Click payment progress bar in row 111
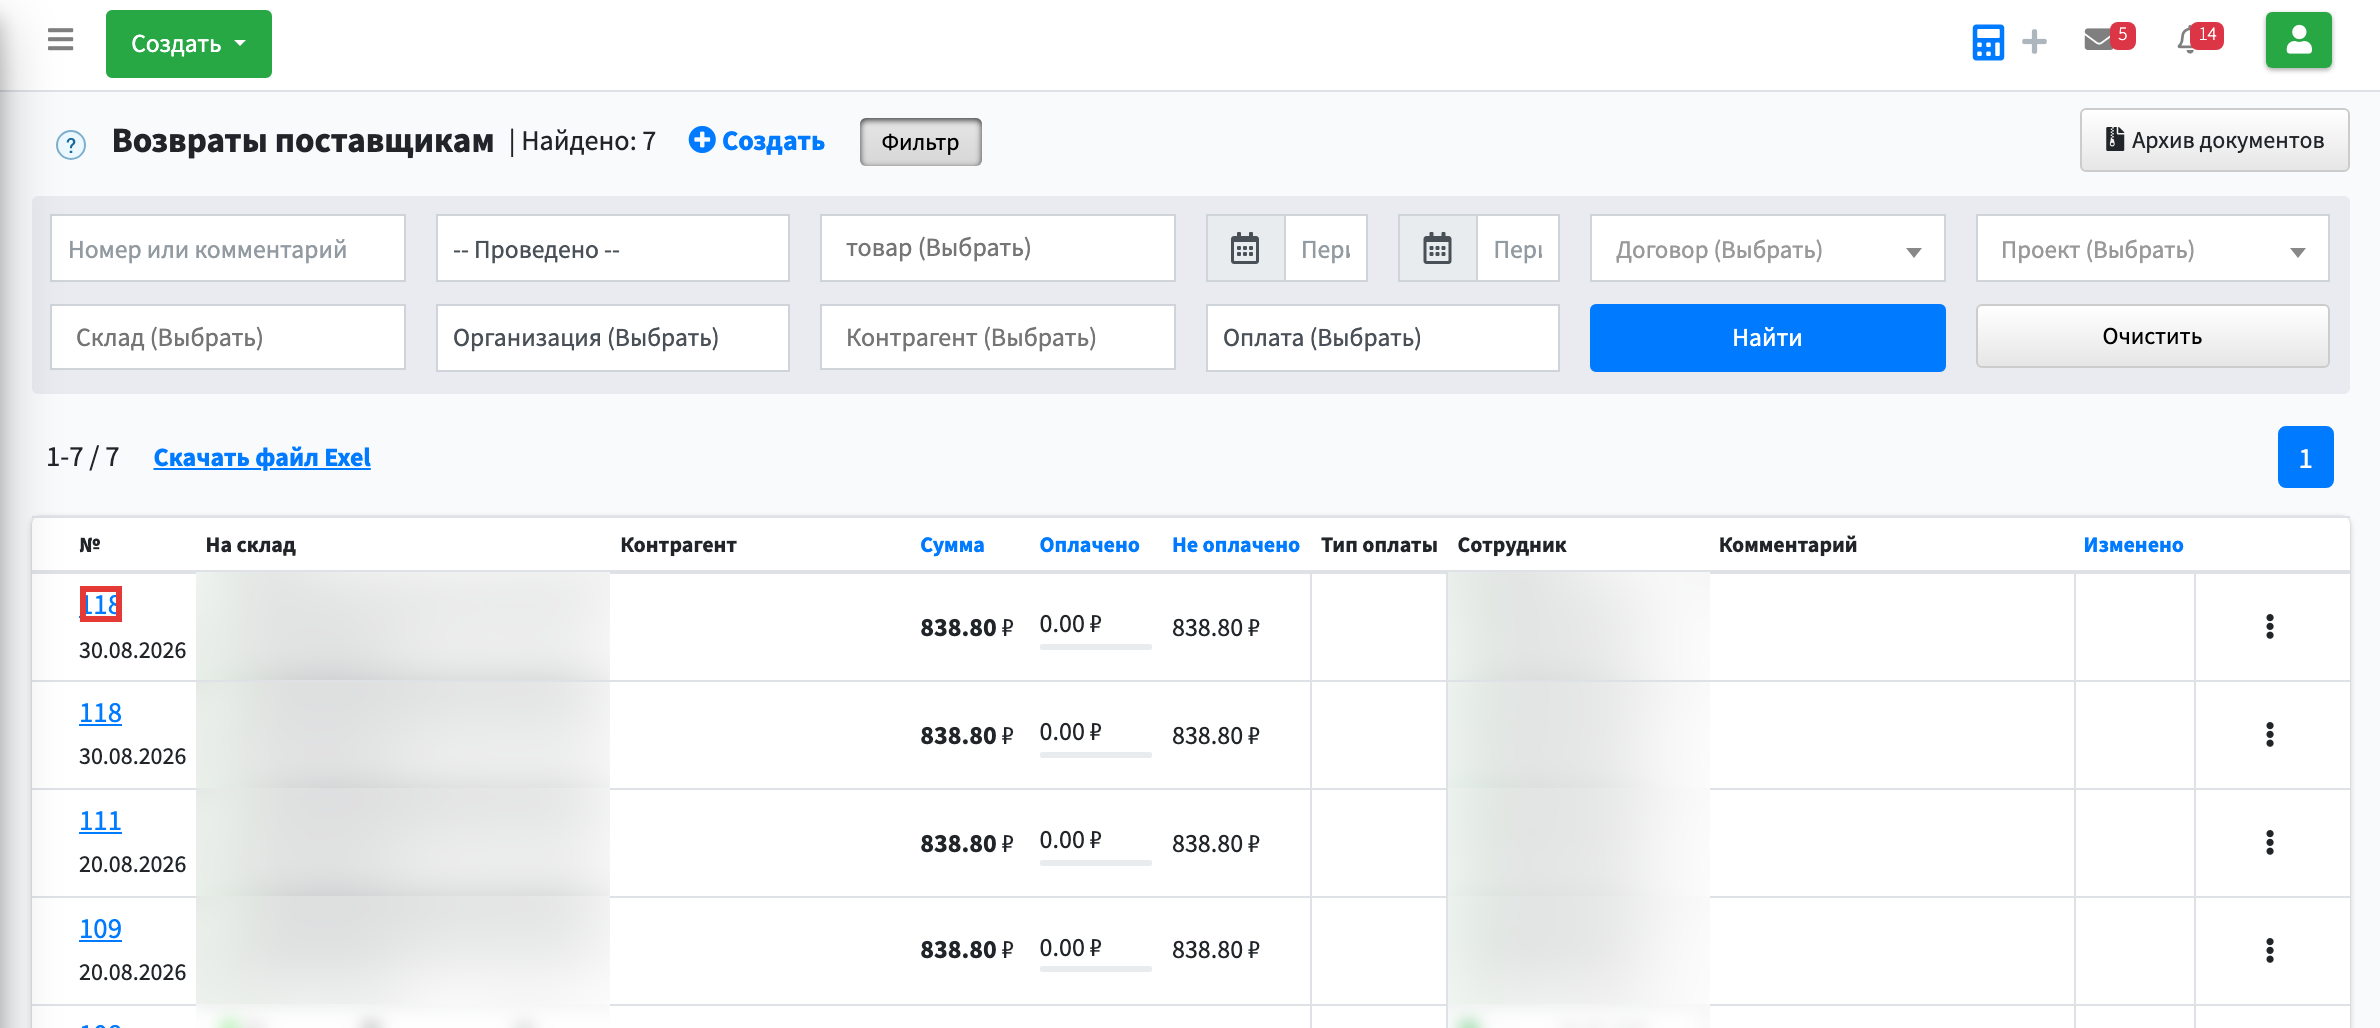The image size is (2380, 1028). click(1096, 862)
